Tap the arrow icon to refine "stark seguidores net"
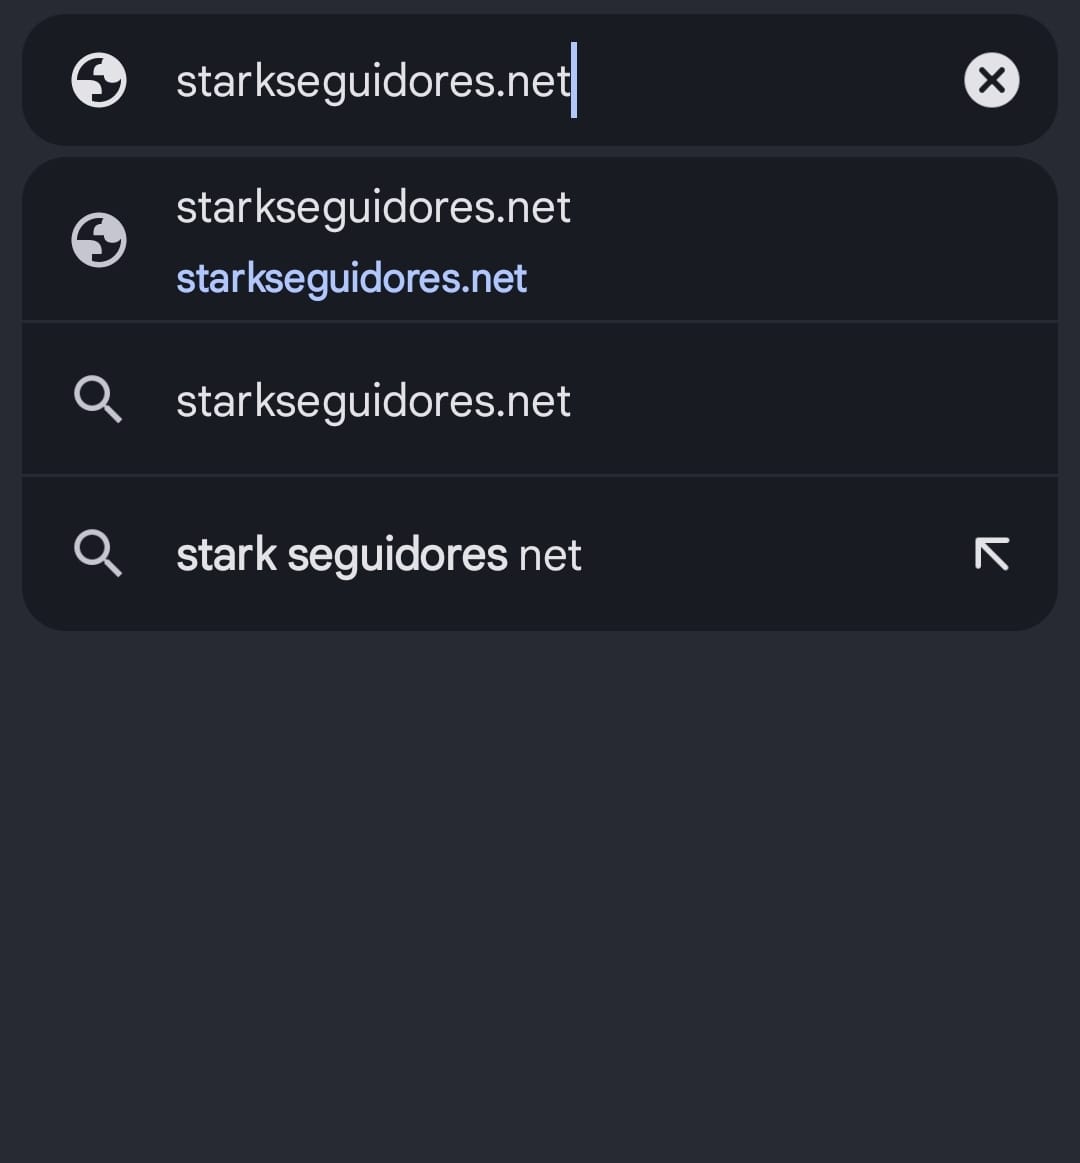This screenshot has height=1163, width=1080. click(991, 553)
